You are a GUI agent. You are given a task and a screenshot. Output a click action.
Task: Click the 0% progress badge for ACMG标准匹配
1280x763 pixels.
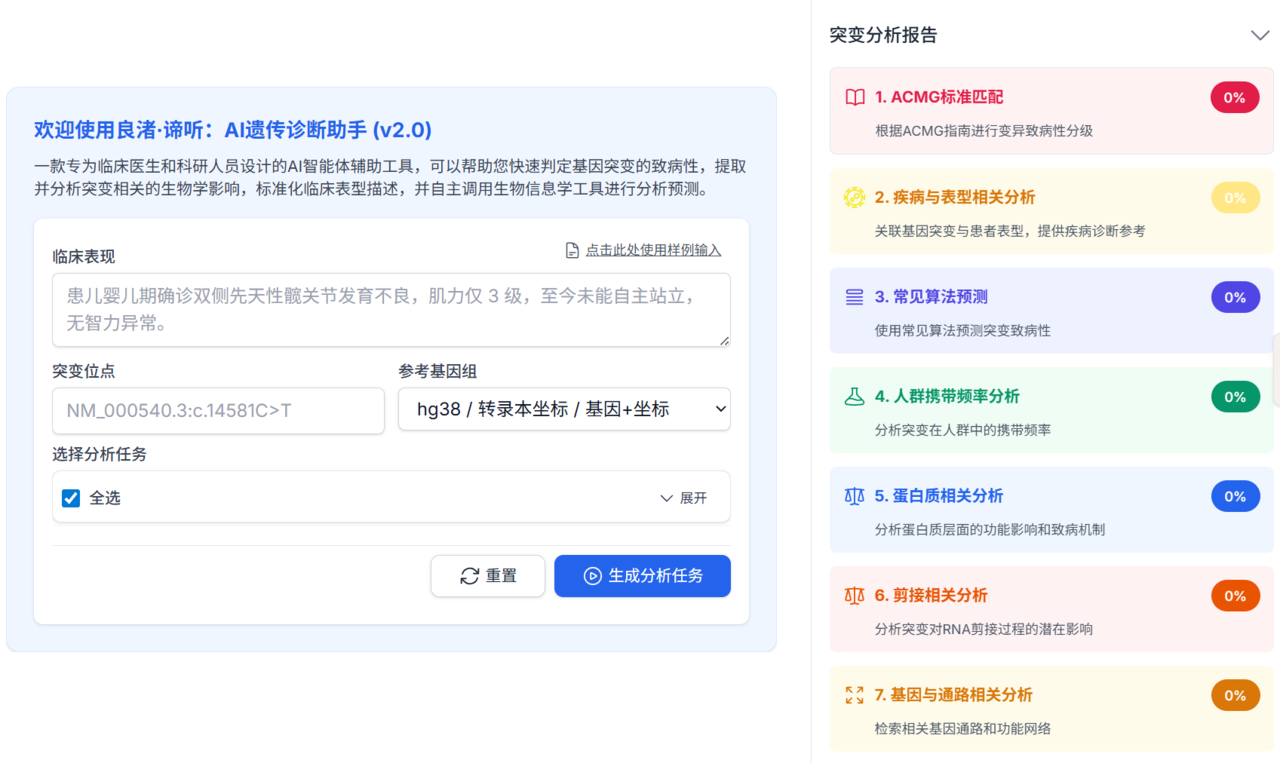1234,98
